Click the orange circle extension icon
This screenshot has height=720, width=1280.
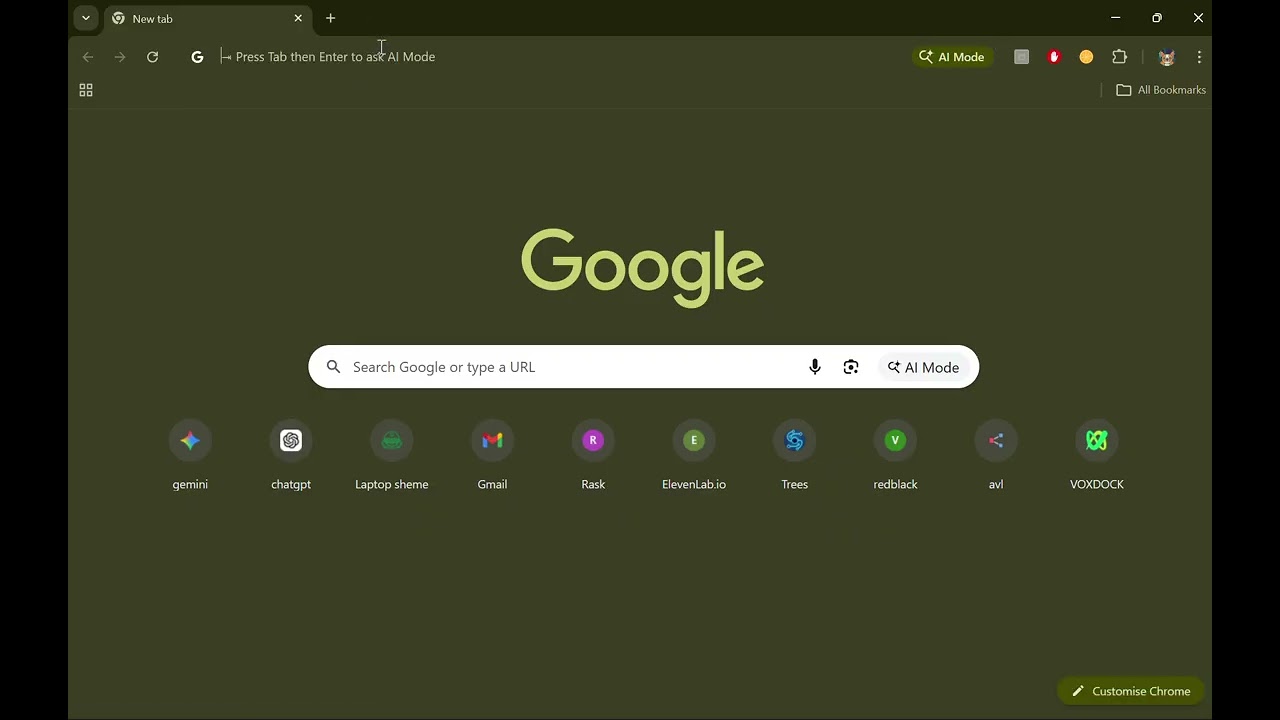(x=1086, y=57)
